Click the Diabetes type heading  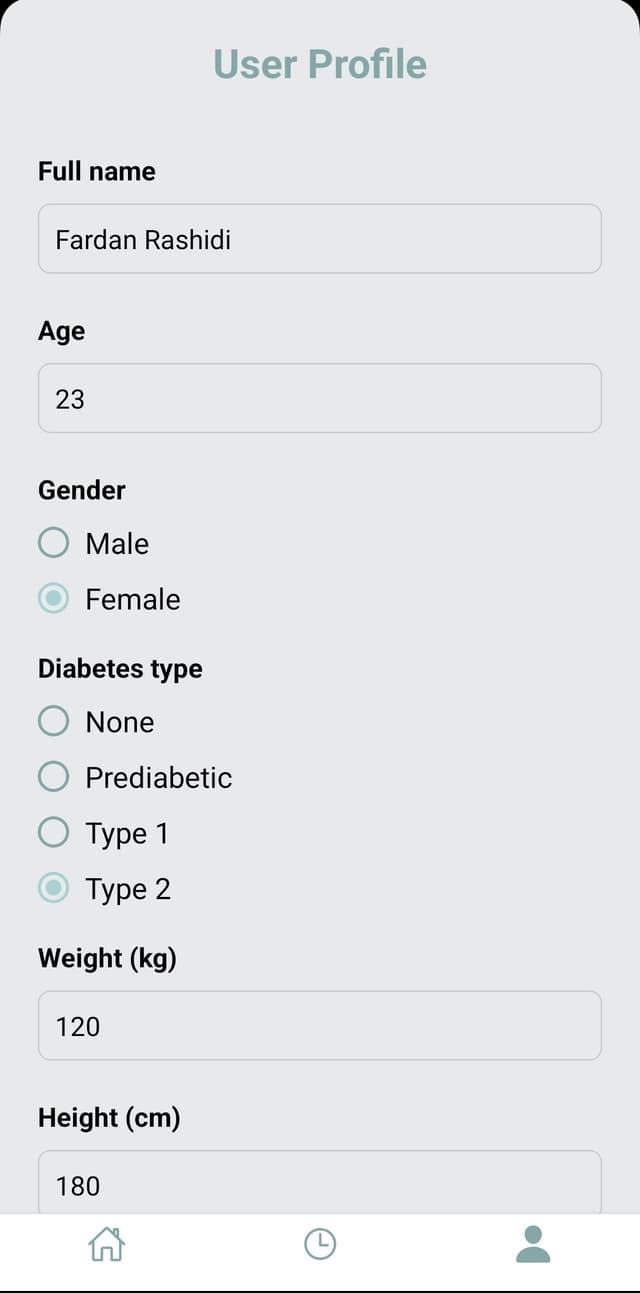pos(120,669)
